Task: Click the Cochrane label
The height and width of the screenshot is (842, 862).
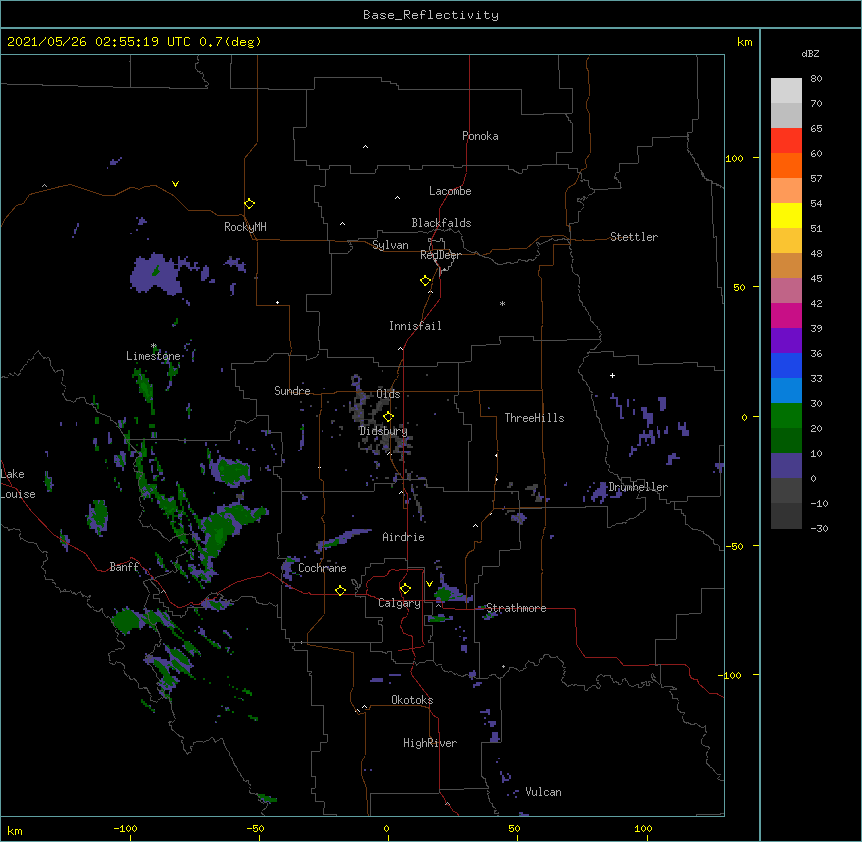Action: click(322, 568)
